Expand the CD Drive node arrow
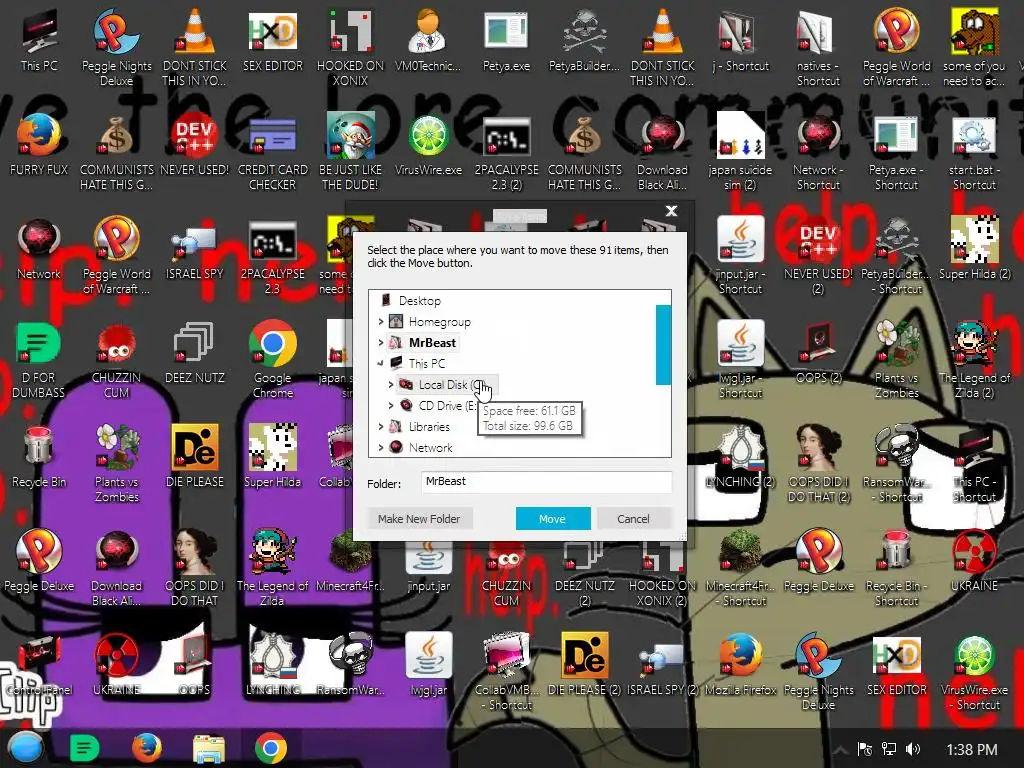 coord(391,406)
